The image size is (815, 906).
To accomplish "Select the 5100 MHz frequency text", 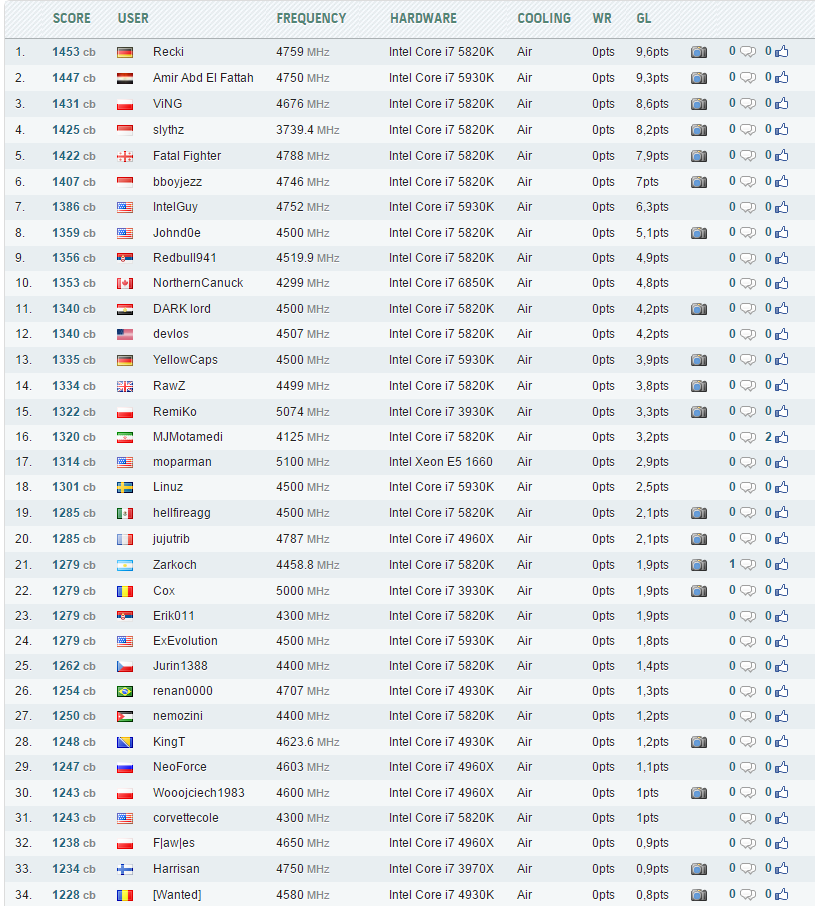I will tap(302, 462).
